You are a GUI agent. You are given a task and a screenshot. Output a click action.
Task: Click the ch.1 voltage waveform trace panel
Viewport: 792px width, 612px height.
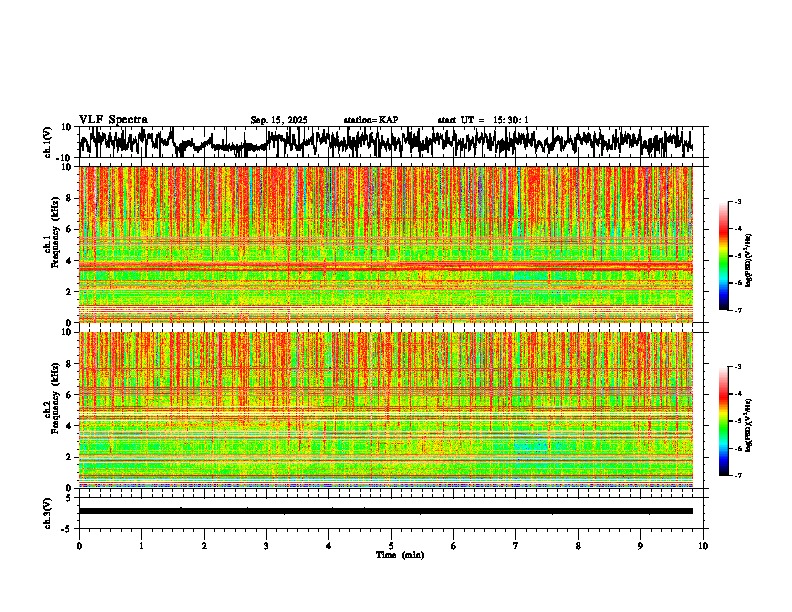(x=390, y=142)
